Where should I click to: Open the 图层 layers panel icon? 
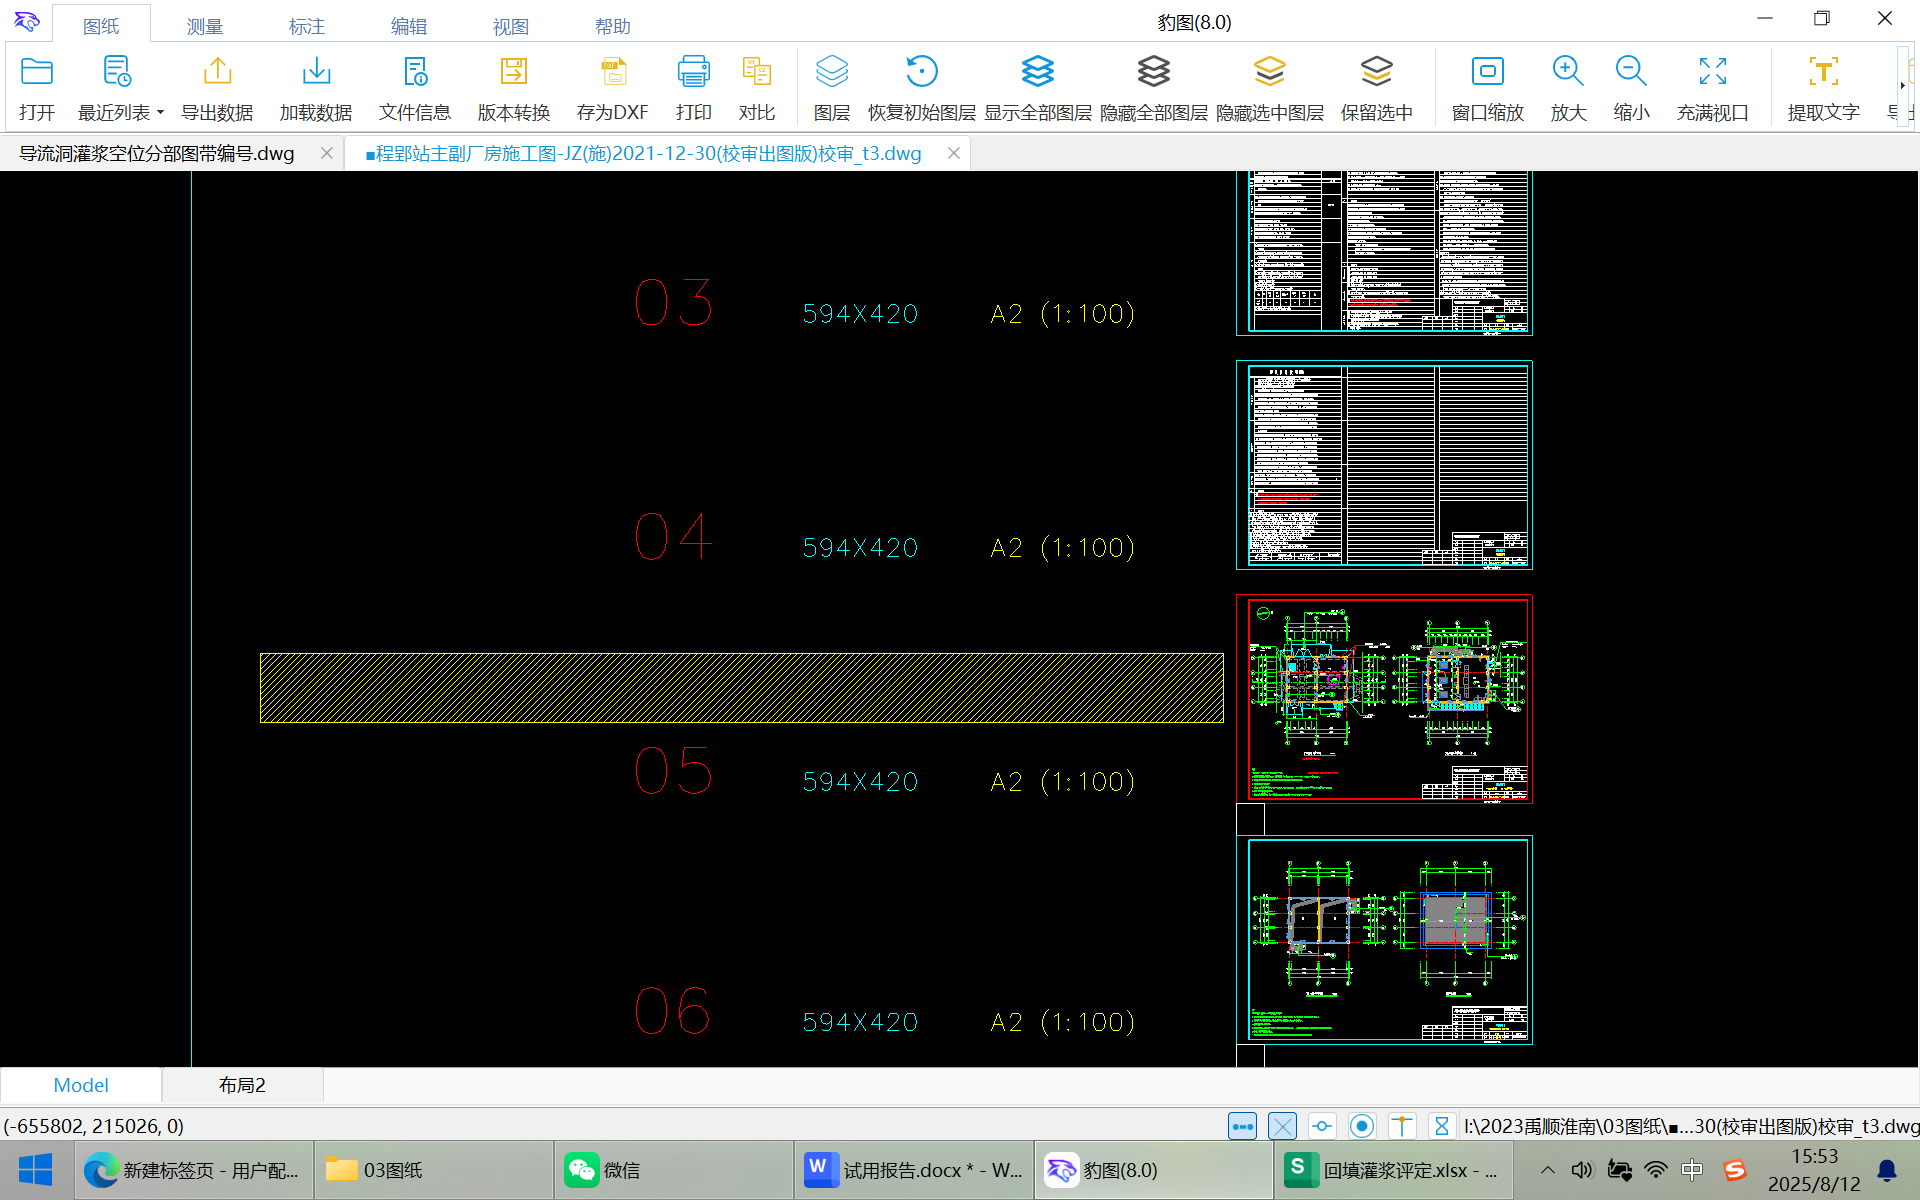click(831, 72)
